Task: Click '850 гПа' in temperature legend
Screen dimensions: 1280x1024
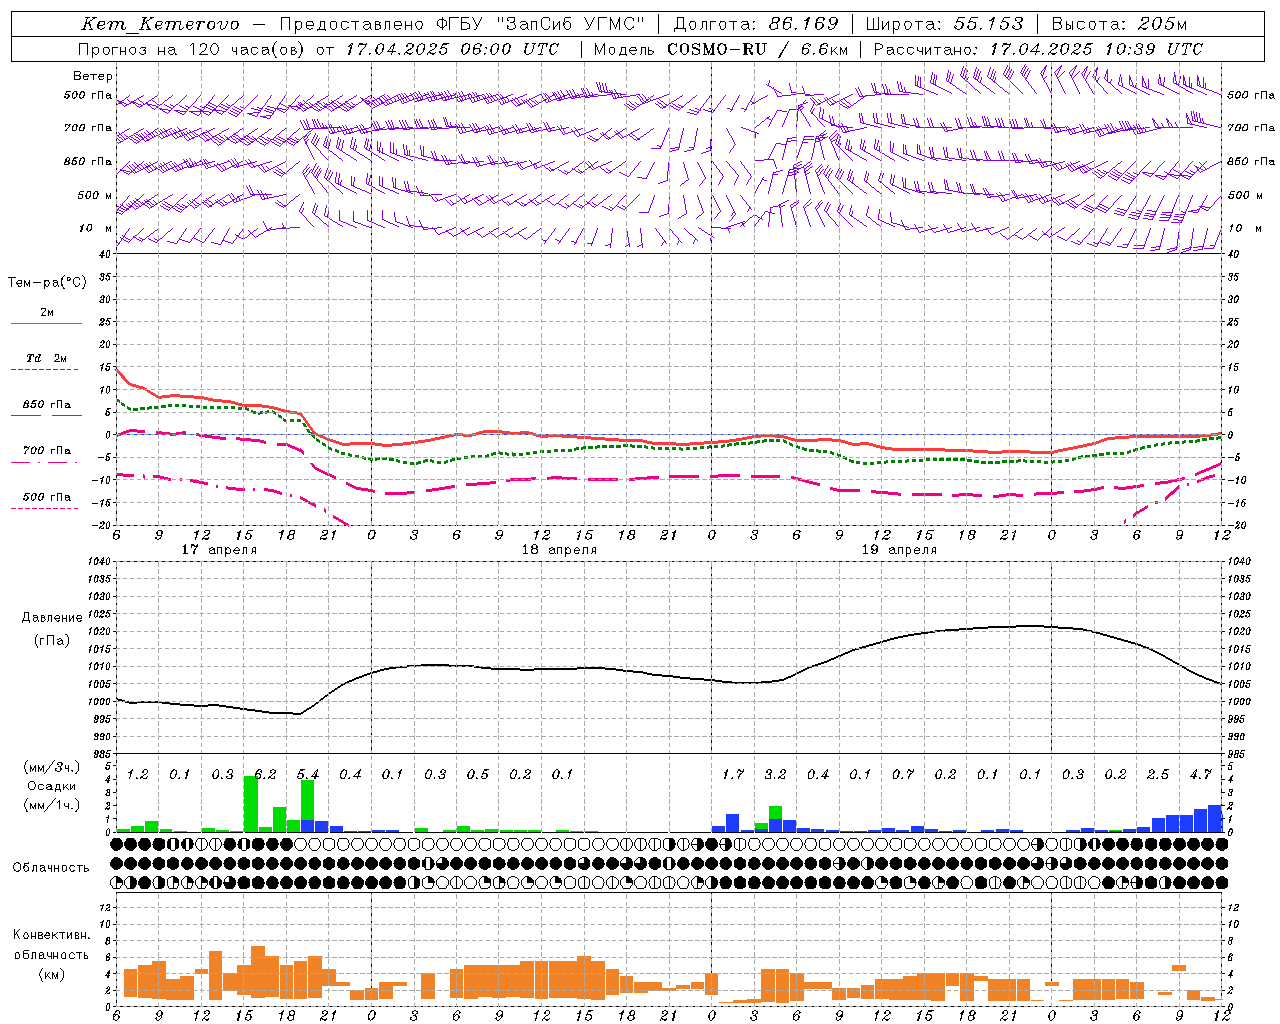Action: [47, 405]
